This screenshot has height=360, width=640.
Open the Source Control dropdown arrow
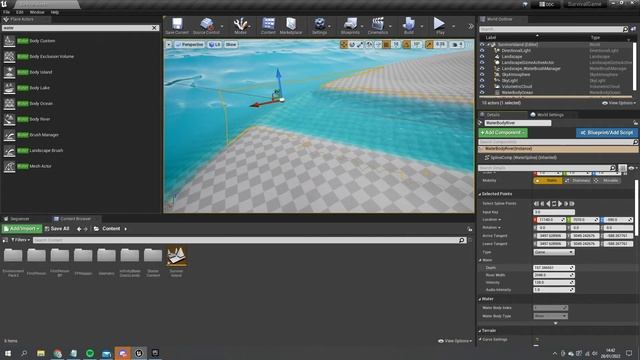point(222,27)
